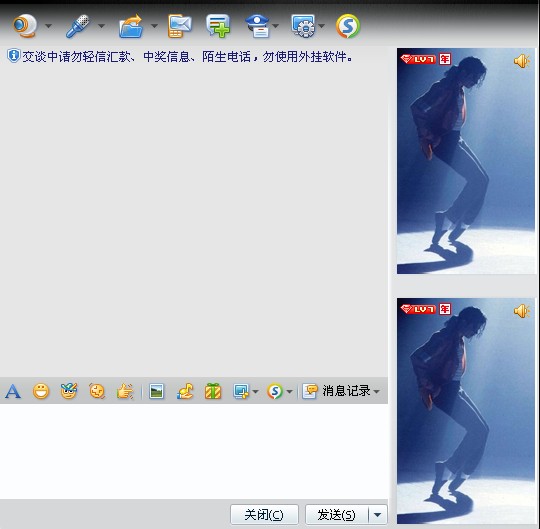This screenshot has height=529, width=540.
Task: Click LV7 diamond badge on upper avatar
Action: [x=418, y=59]
